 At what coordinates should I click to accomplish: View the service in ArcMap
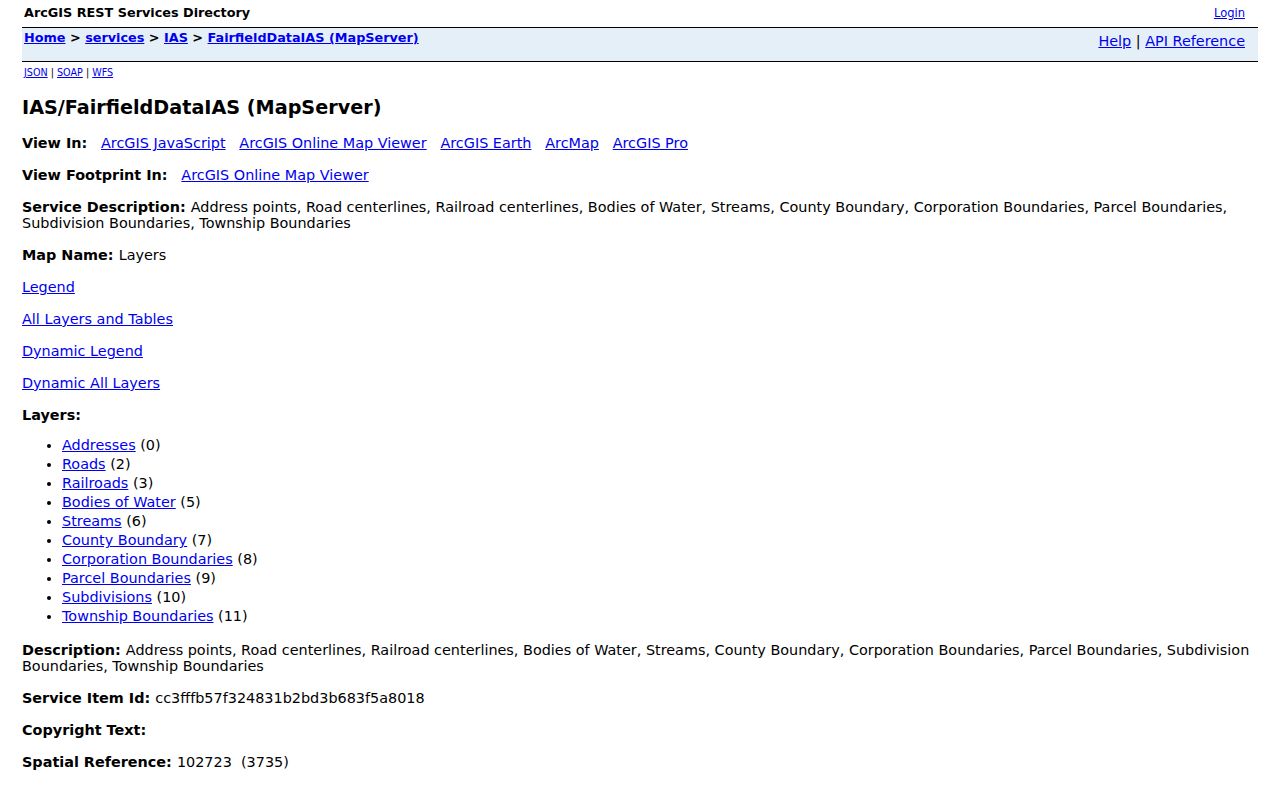click(x=572, y=143)
